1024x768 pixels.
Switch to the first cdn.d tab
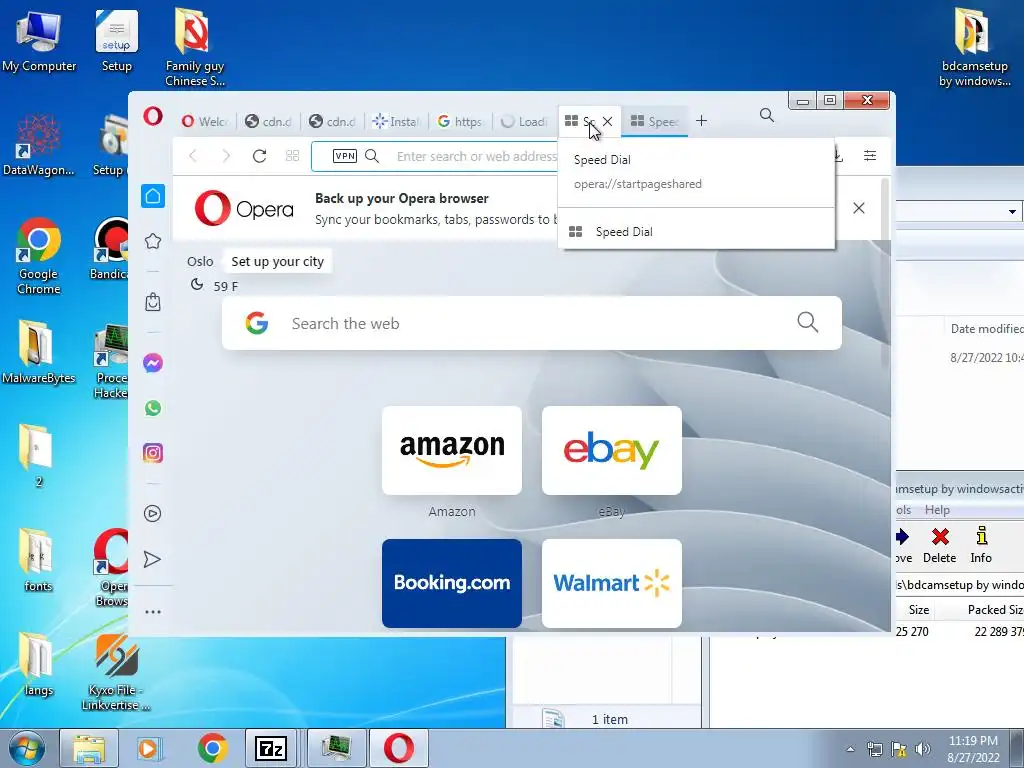click(x=268, y=121)
